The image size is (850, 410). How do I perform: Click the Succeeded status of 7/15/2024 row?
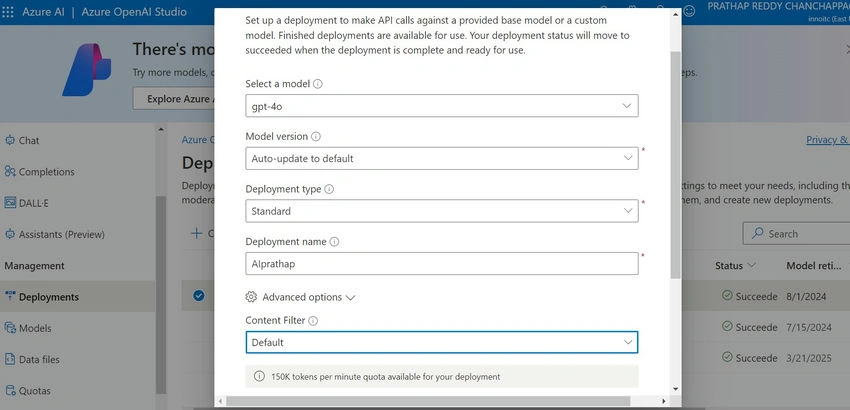750,327
